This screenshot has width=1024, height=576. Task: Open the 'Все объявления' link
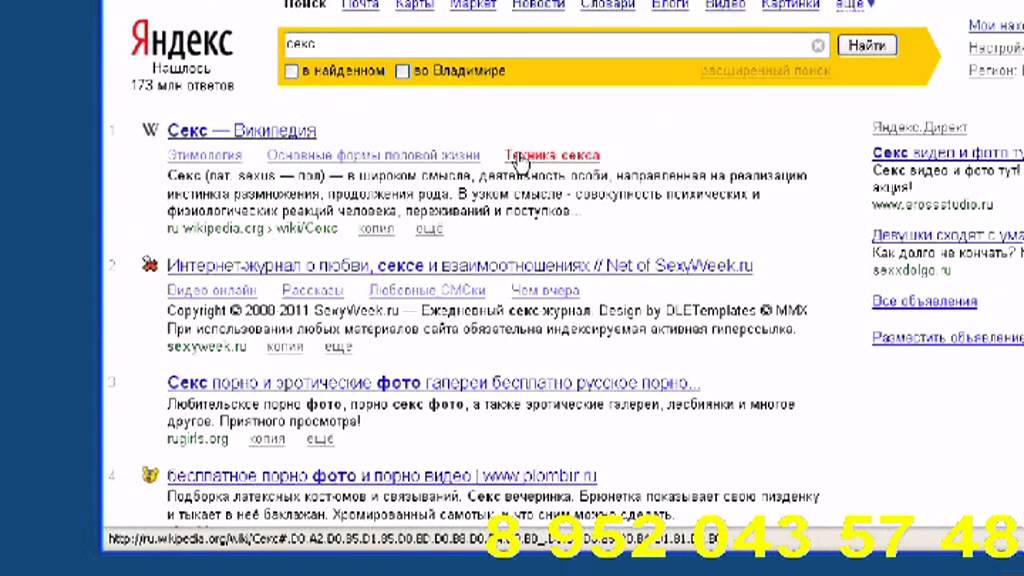pos(925,301)
